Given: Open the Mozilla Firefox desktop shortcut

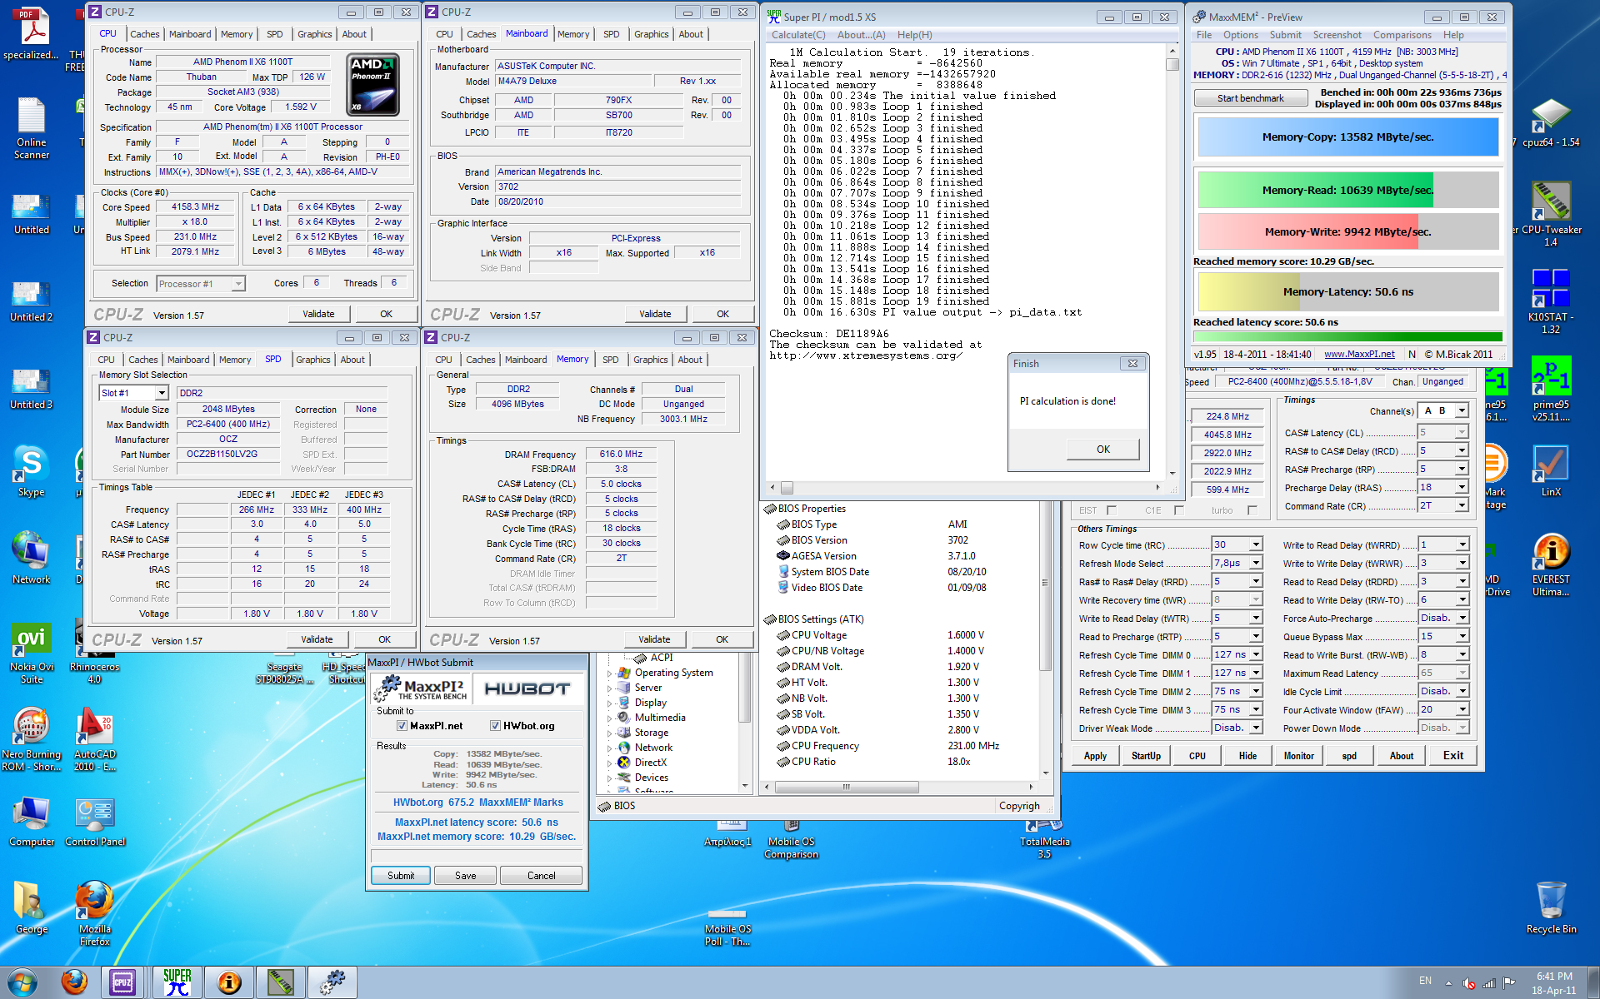Looking at the screenshot, I should coord(95,914).
